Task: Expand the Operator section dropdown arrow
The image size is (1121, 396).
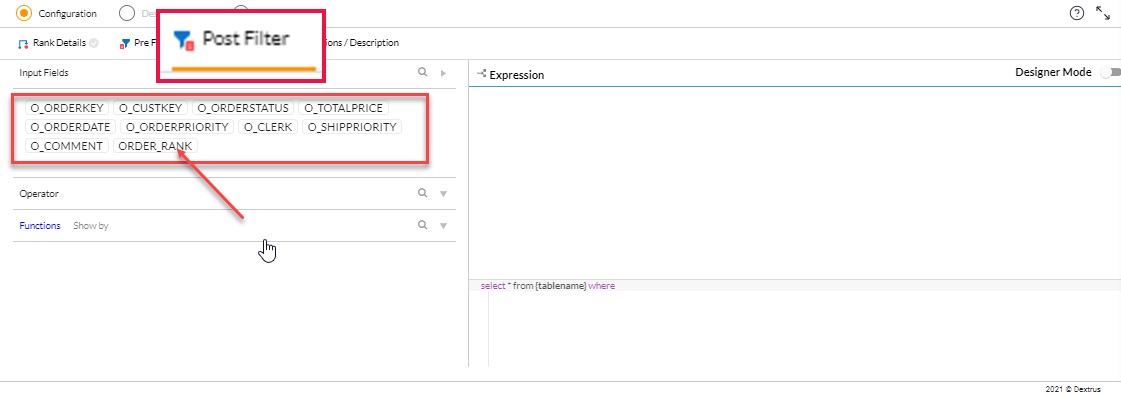Action: pyautogui.click(x=443, y=194)
